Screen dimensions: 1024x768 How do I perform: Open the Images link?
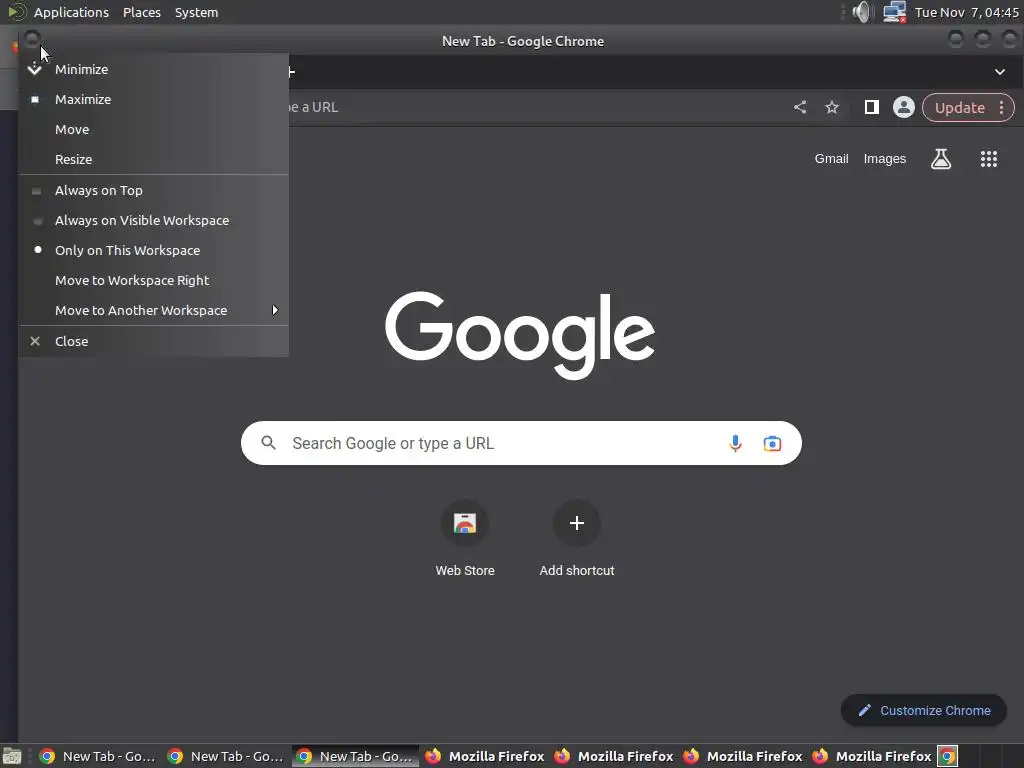[x=885, y=159]
